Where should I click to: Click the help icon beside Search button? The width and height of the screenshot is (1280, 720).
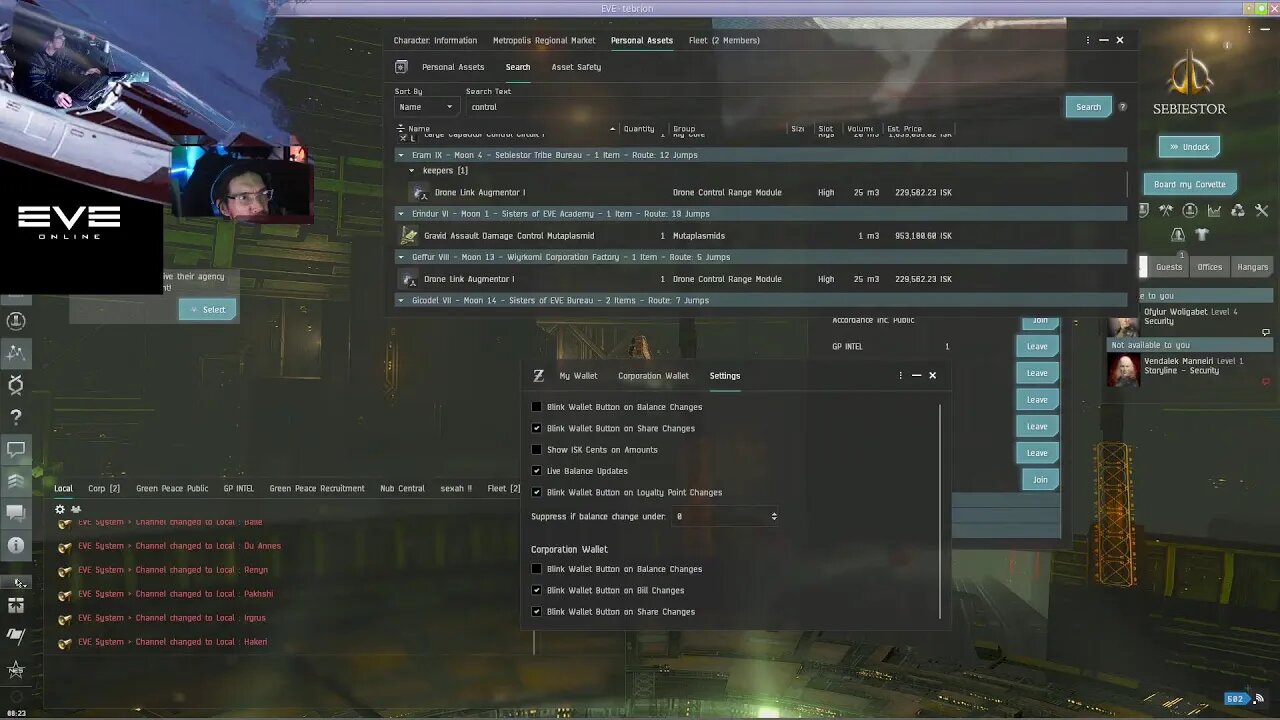1122,107
